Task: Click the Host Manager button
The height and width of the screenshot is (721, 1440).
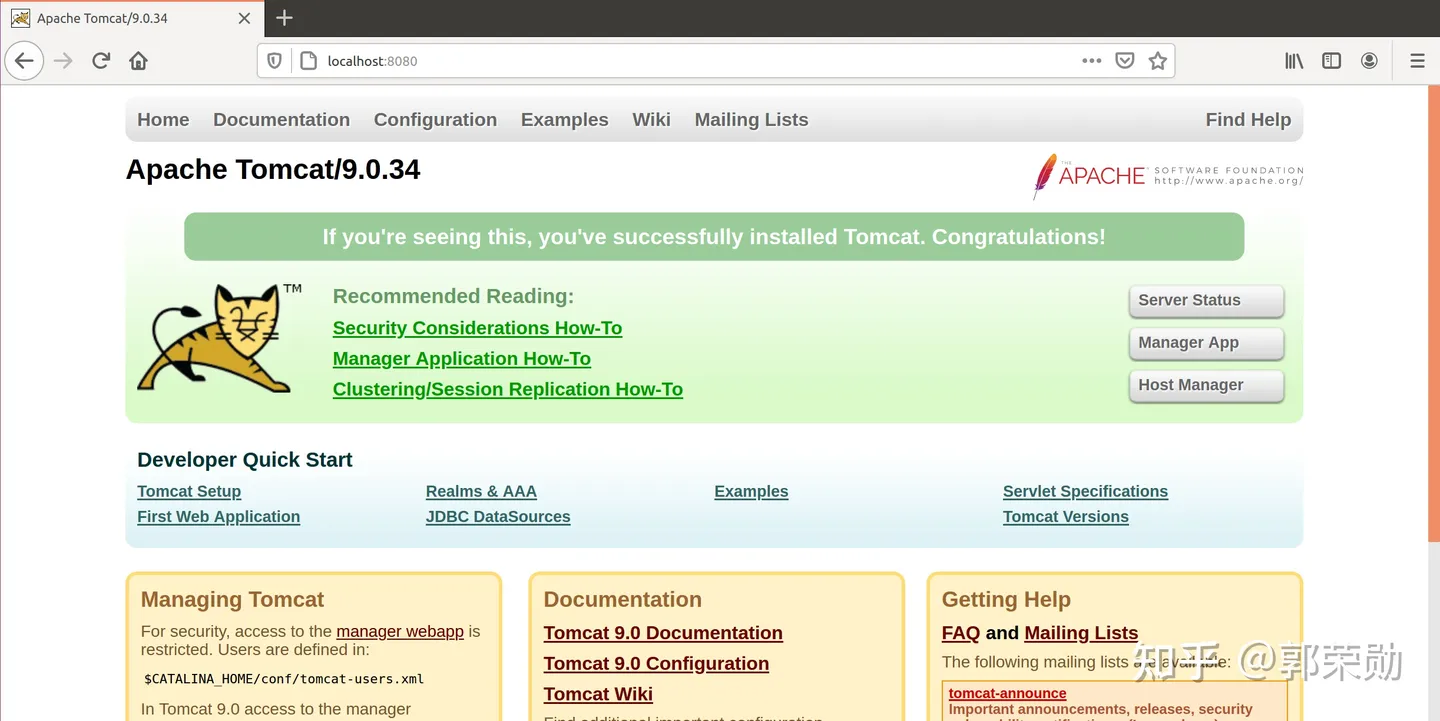Action: pyautogui.click(x=1206, y=386)
